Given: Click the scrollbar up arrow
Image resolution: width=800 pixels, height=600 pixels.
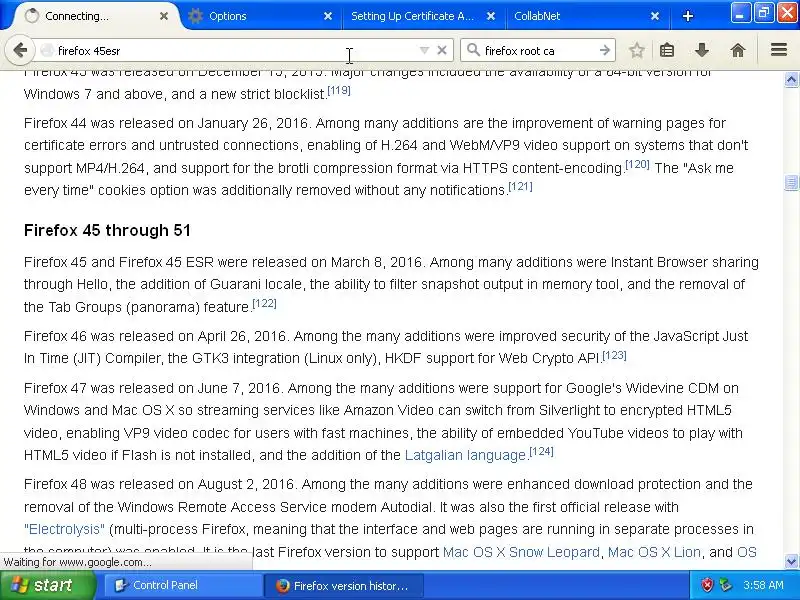Looking at the screenshot, I should click(791, 80).
